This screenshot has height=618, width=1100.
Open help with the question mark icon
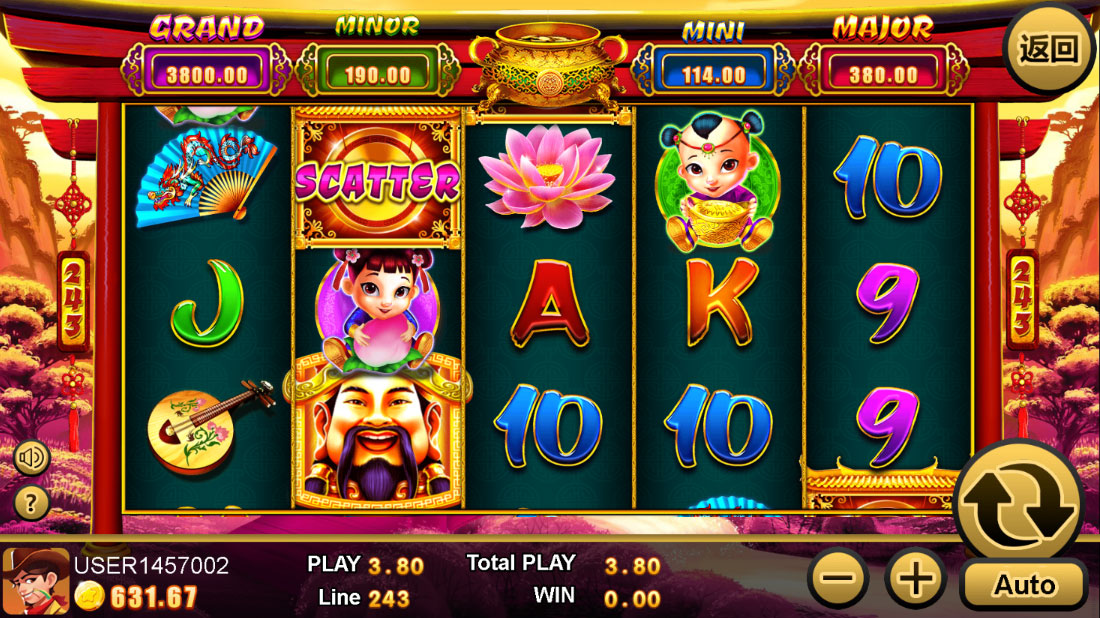click(x=32, y=502)
